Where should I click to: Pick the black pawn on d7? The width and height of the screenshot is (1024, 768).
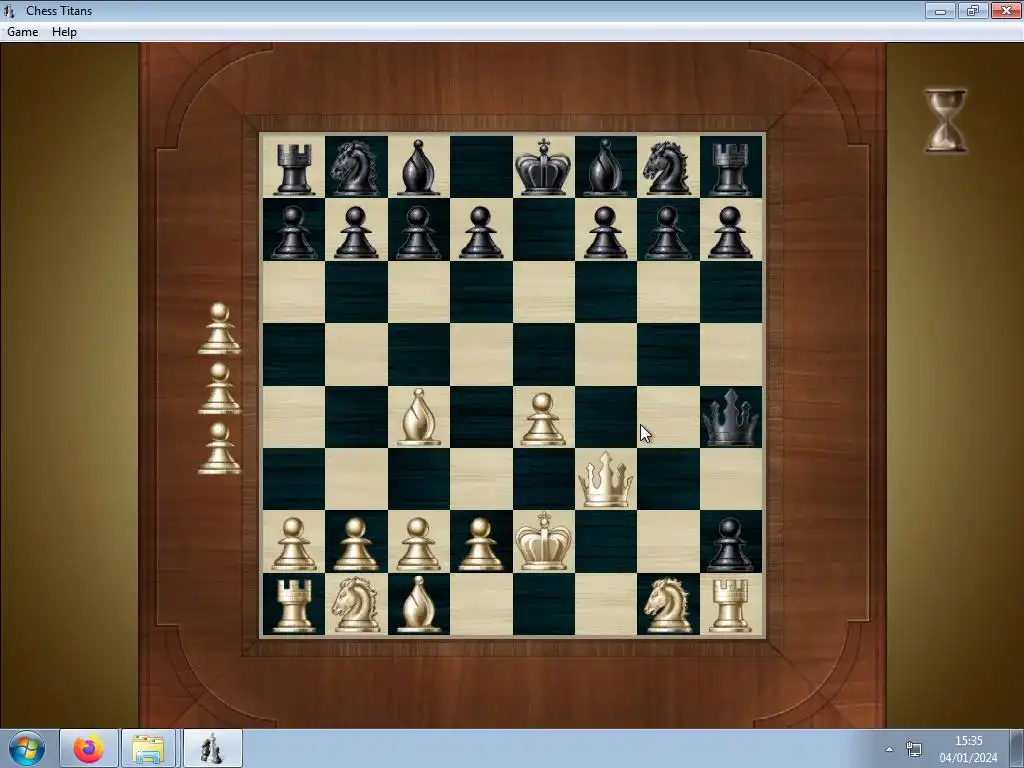pos(481,232)
